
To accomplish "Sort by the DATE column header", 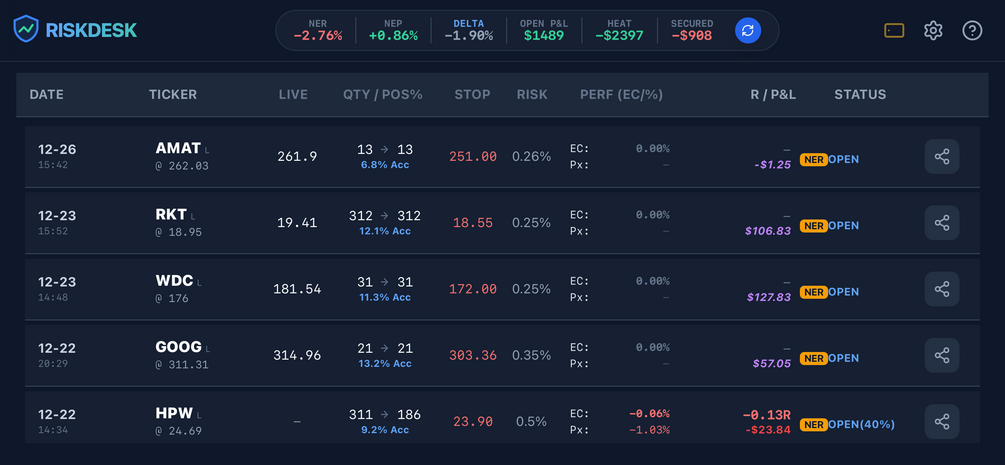I will point(46,95).
